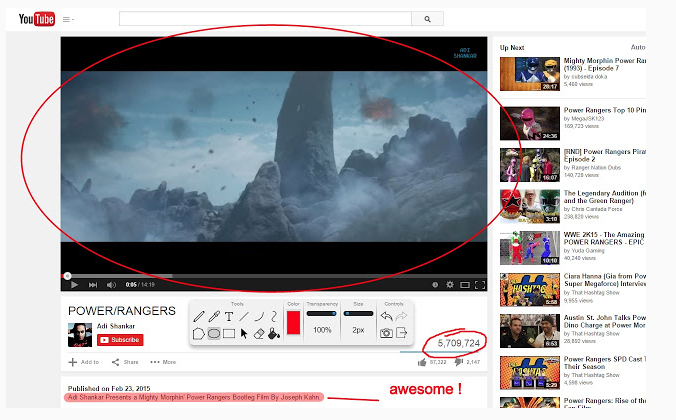Click Add to playlist button
The image size is (676, 420).
[x=84, y=362]
